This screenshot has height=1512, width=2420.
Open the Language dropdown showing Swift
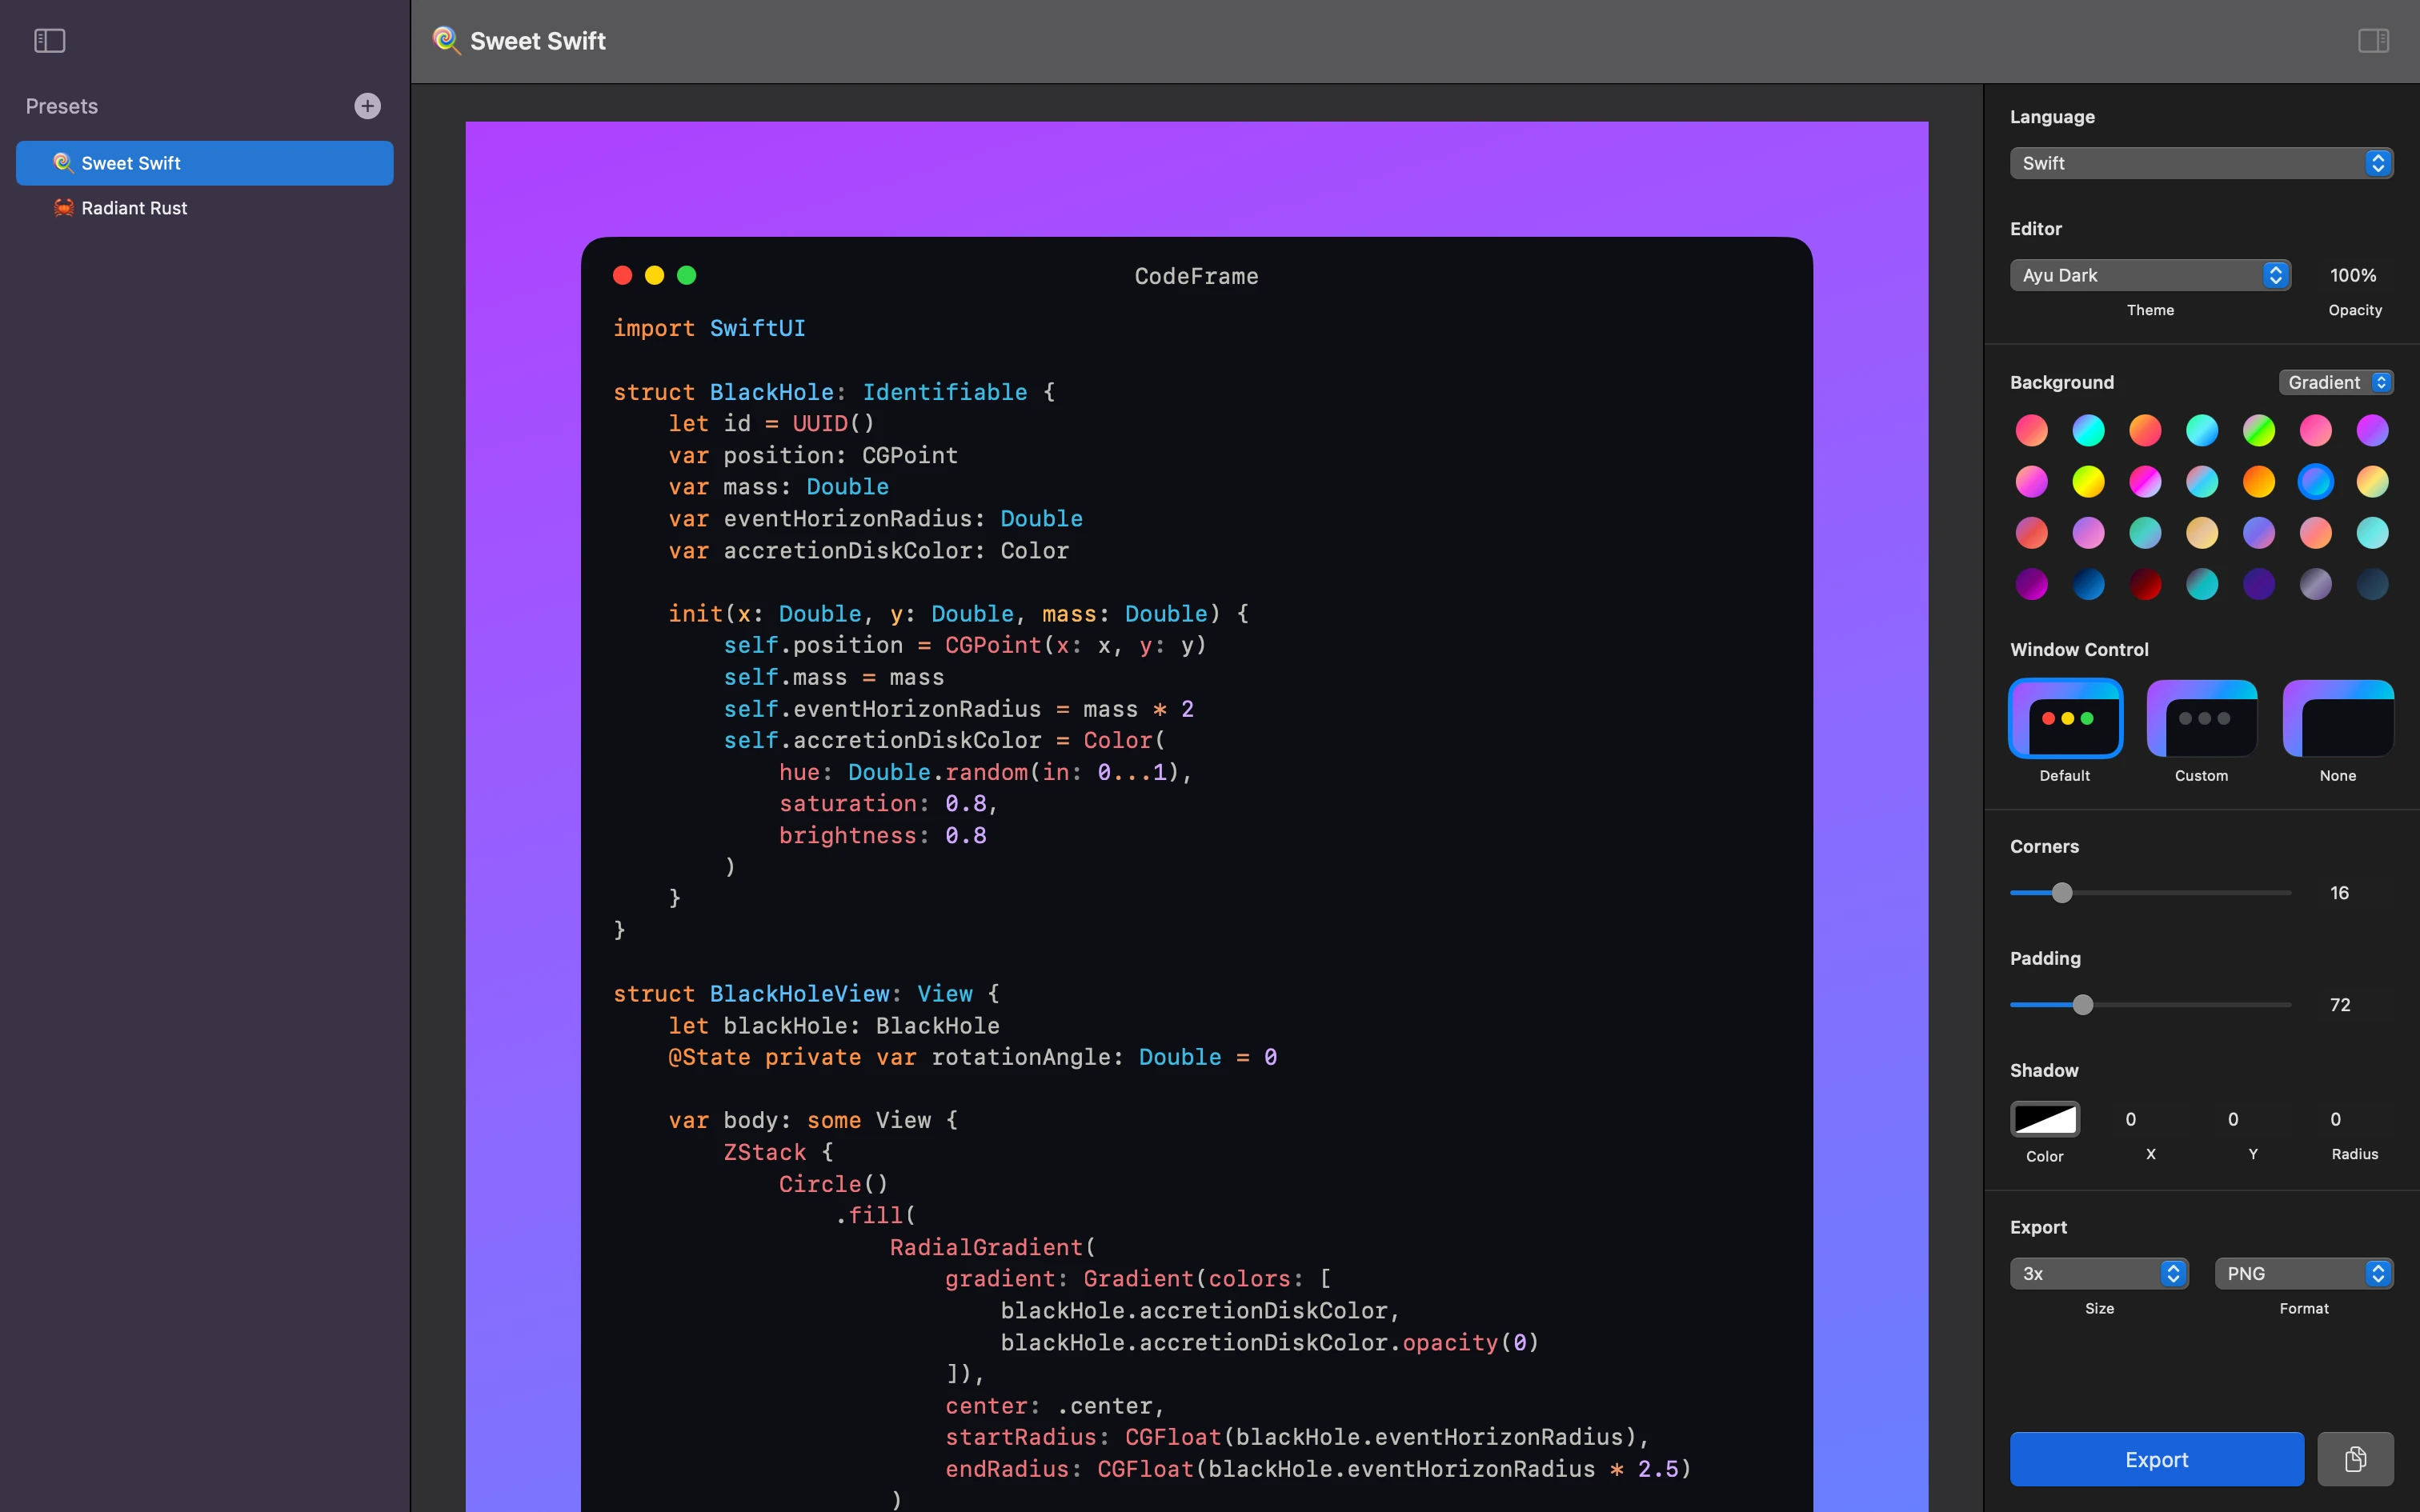[2200, 162]
